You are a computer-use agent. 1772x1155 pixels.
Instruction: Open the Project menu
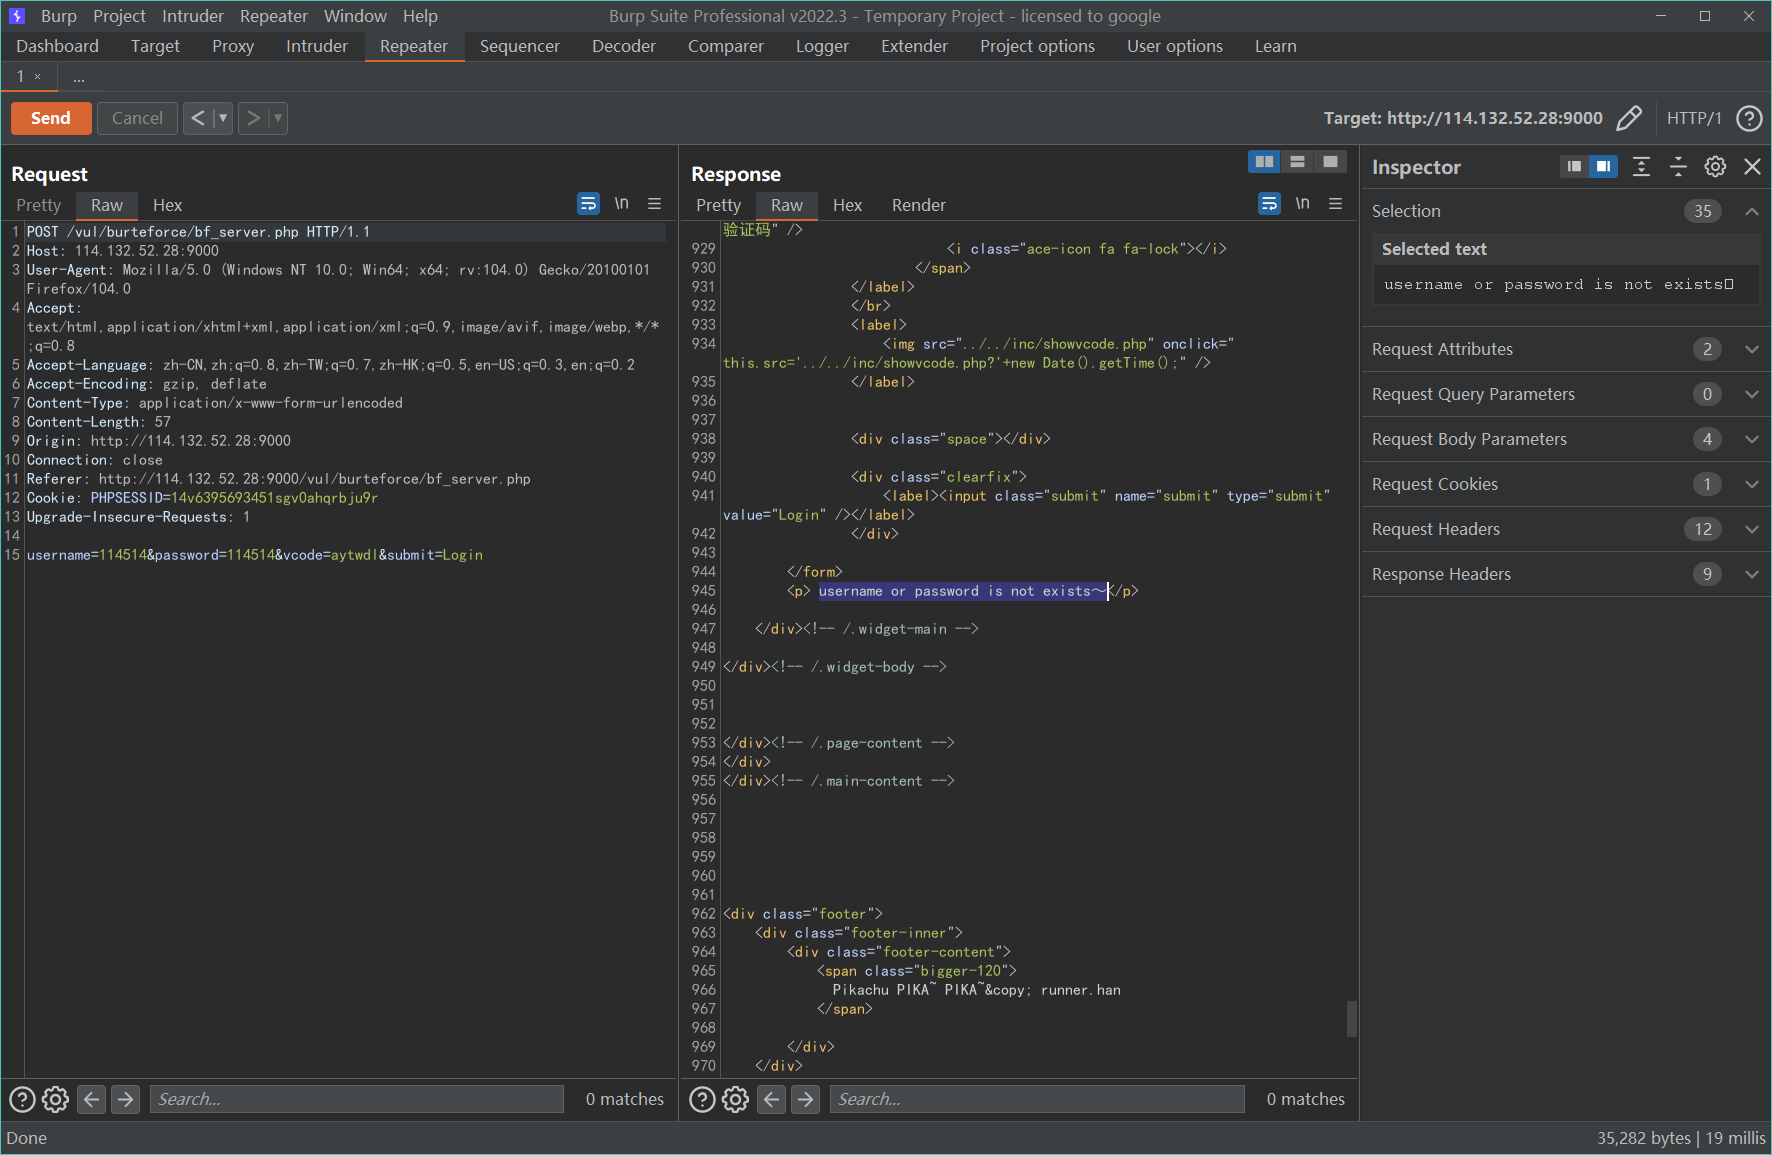(119, 16)
